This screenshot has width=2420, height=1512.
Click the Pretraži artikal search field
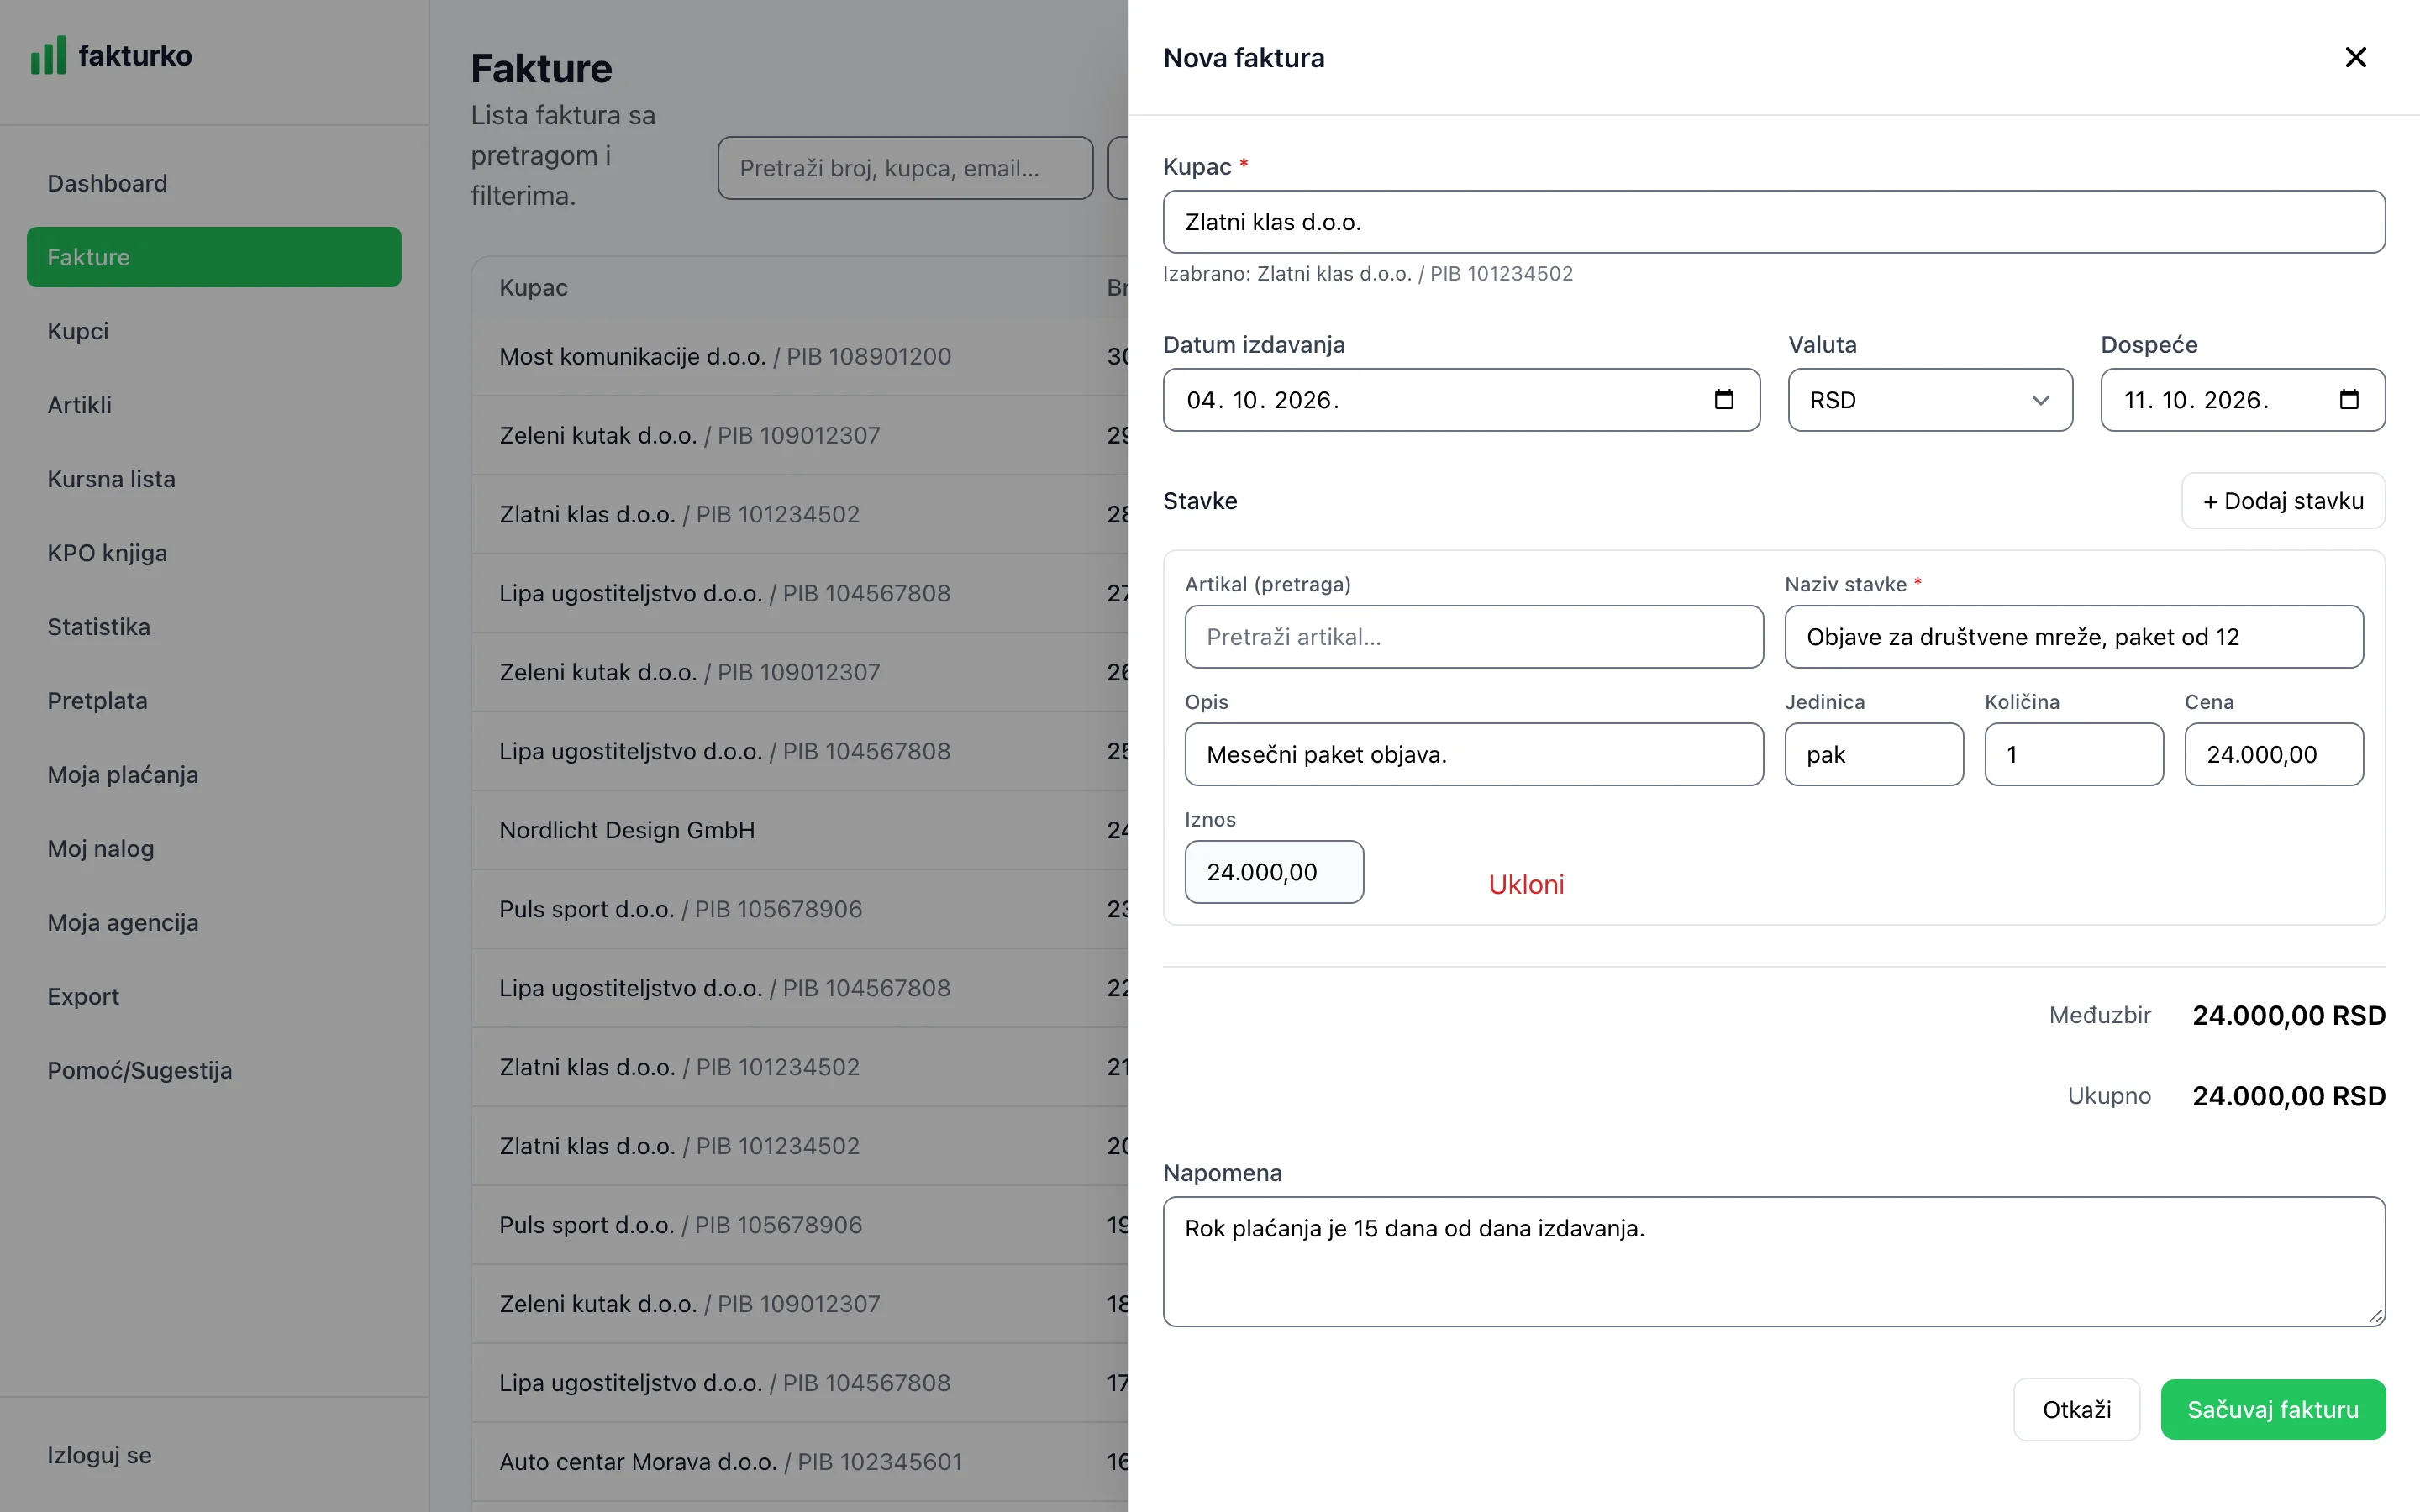pyautogui.click(x=1474, y=637)
